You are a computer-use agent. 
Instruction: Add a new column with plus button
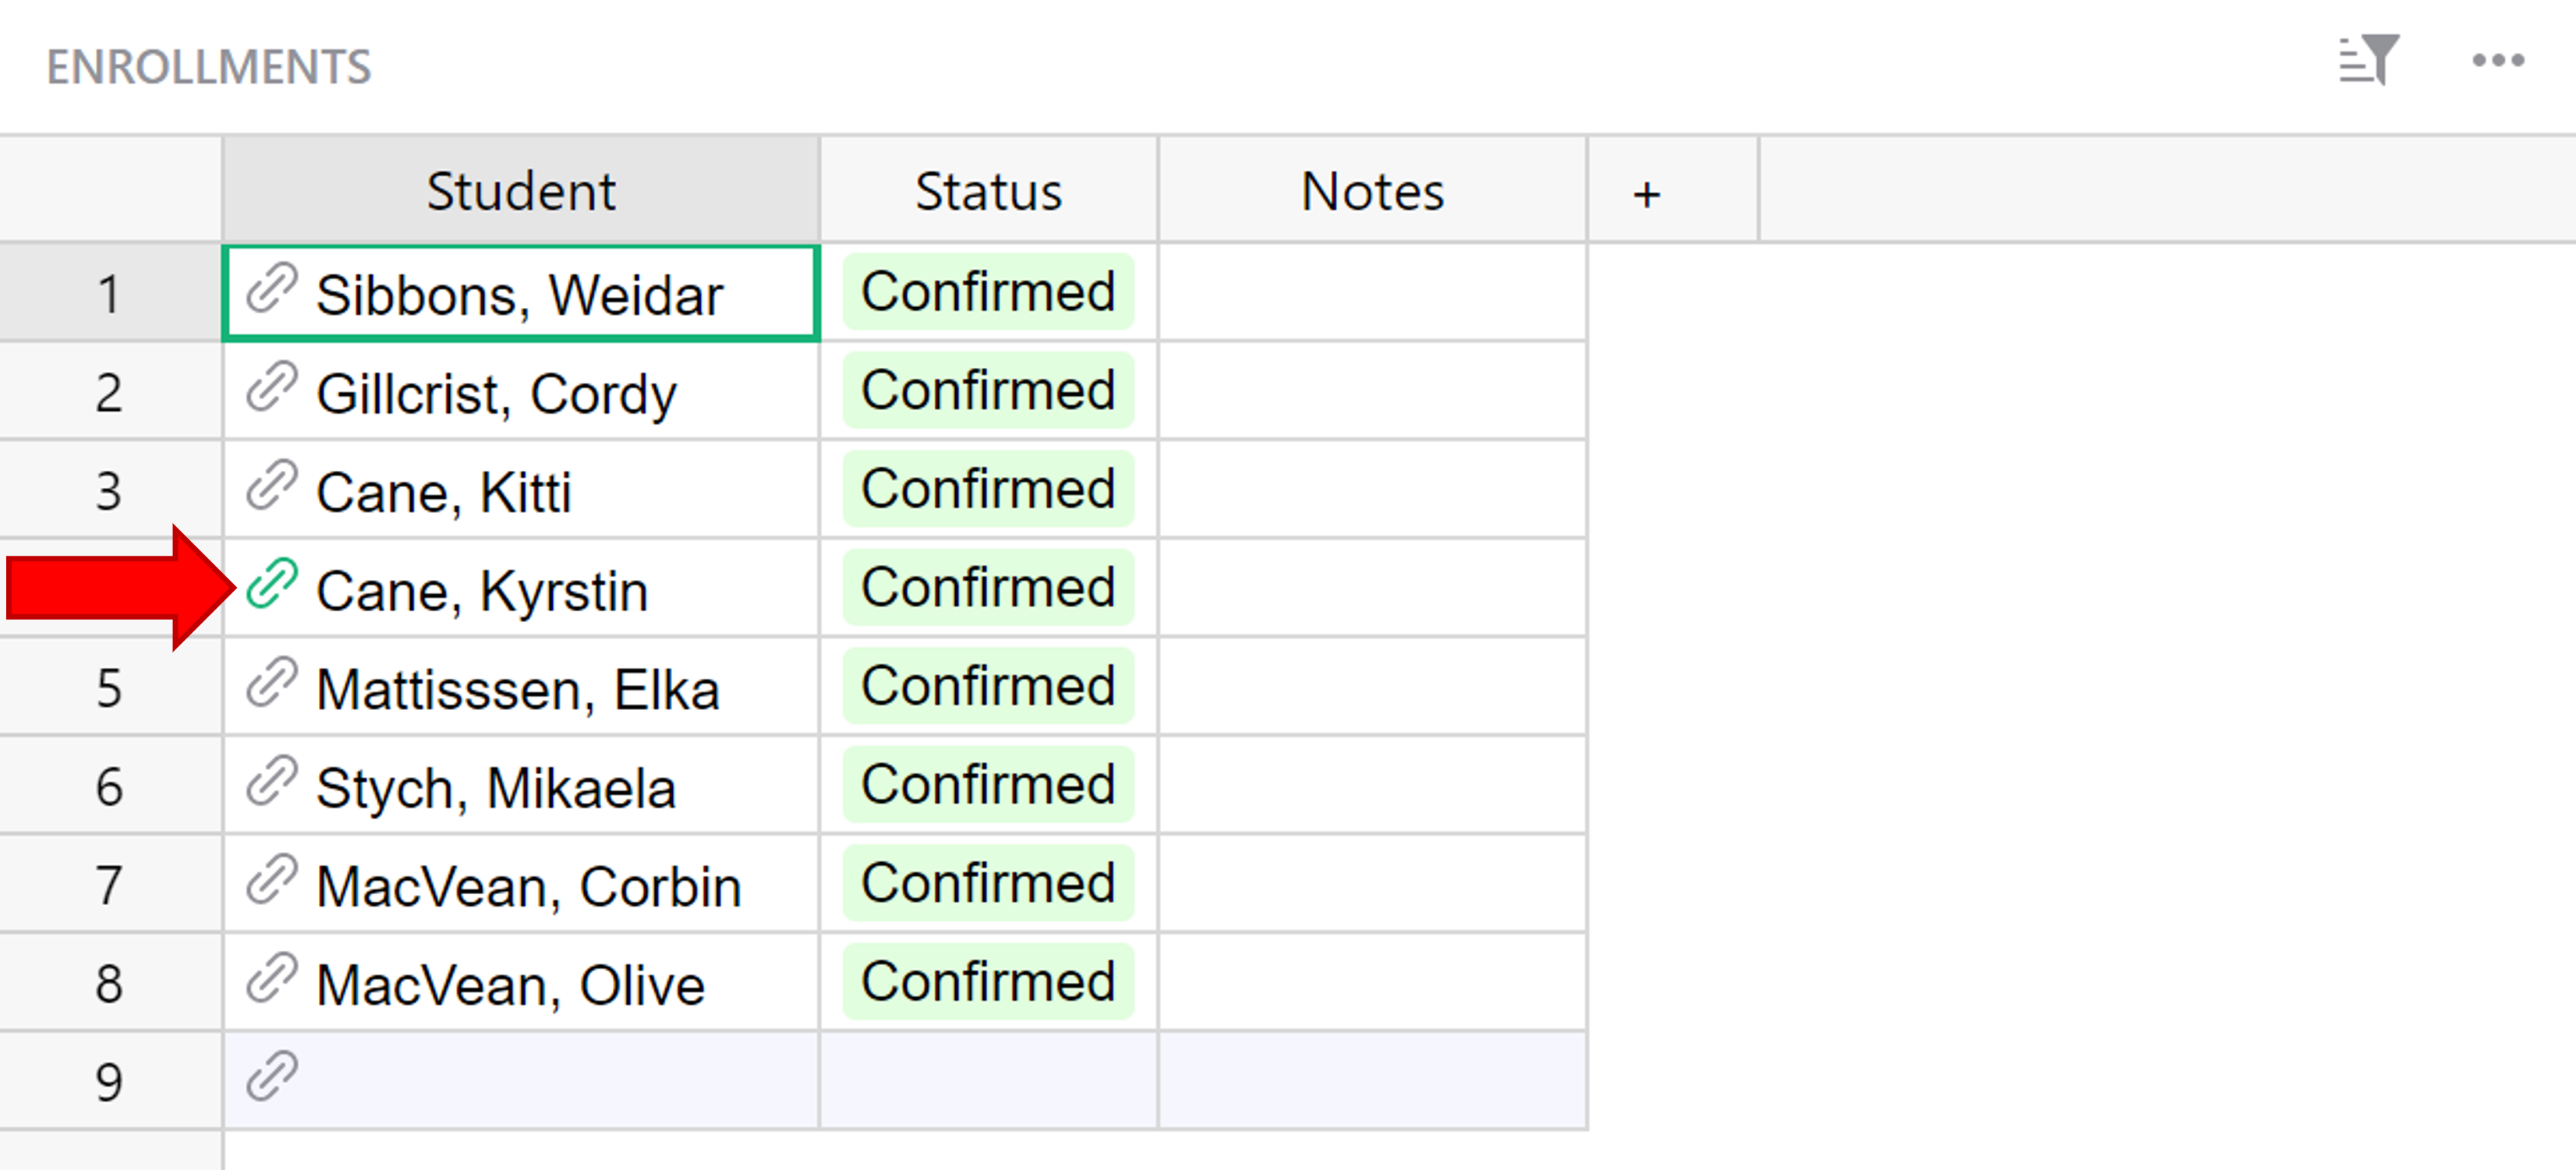(1646, 192)
